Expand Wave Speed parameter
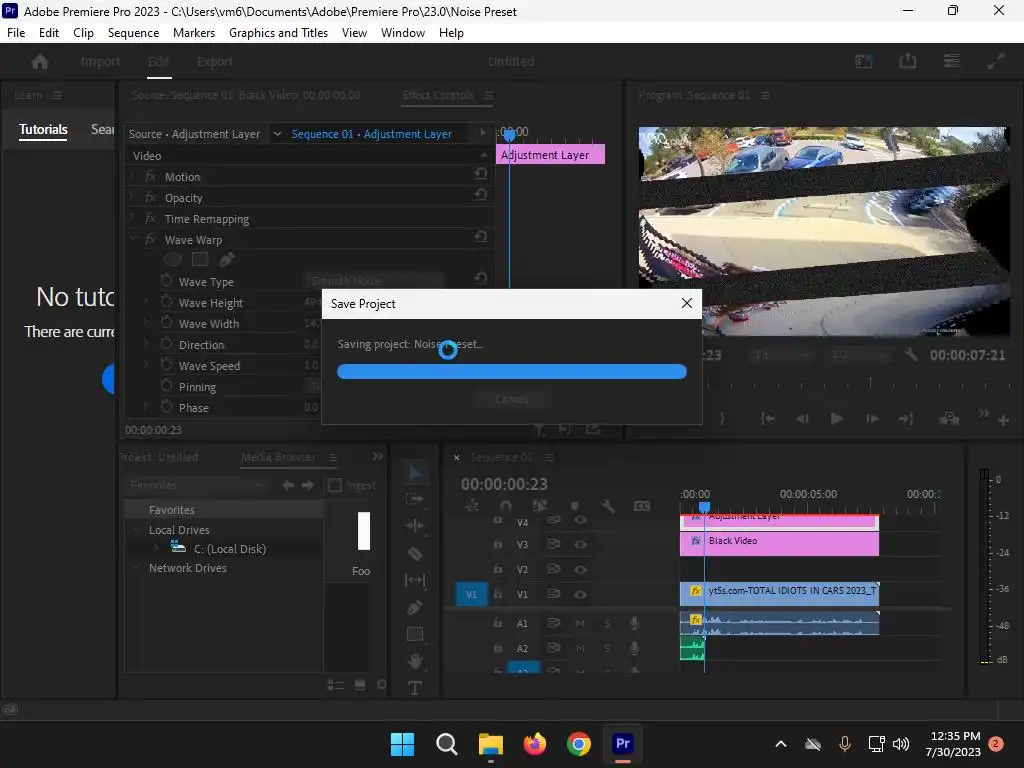The image size is (1024, 768). pos(146,364)
